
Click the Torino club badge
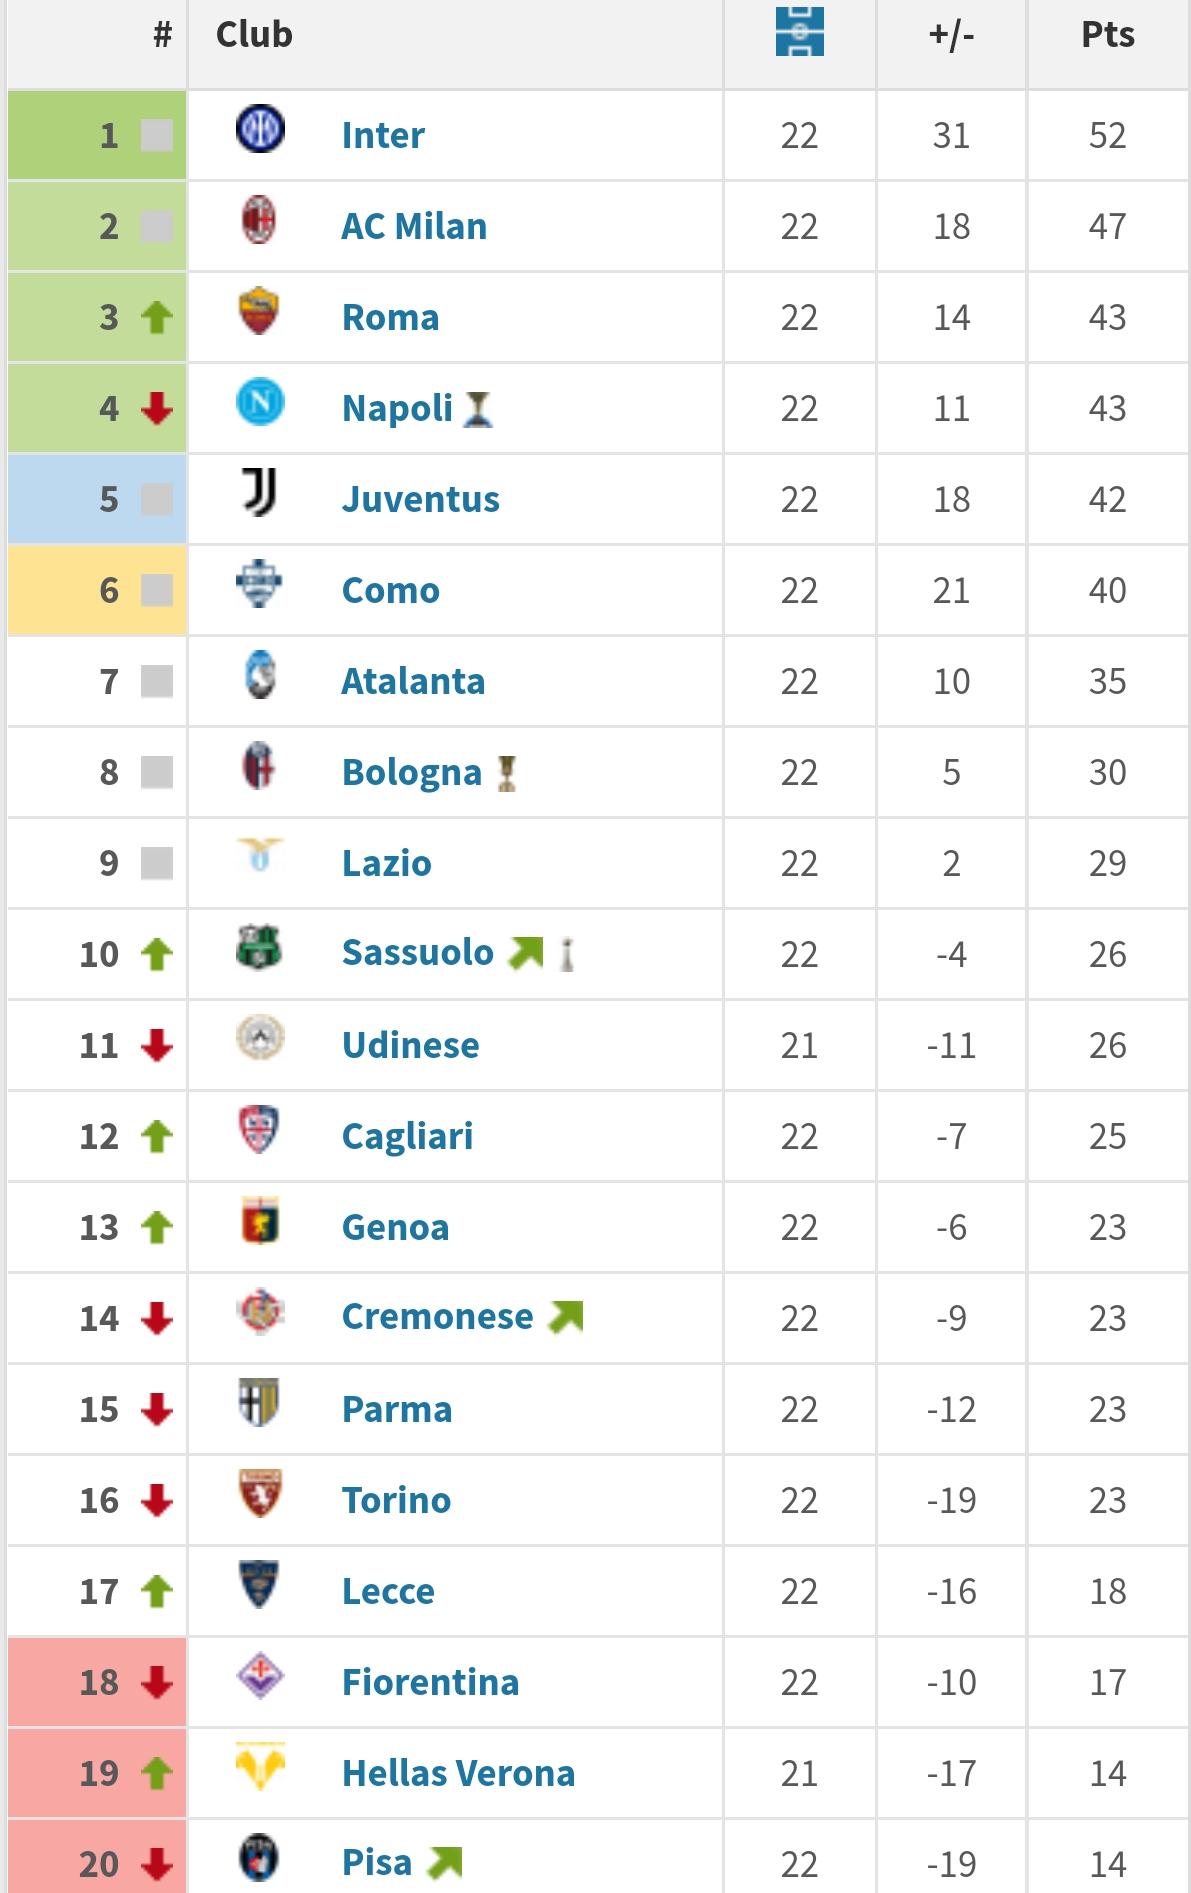click(260, 1494)
